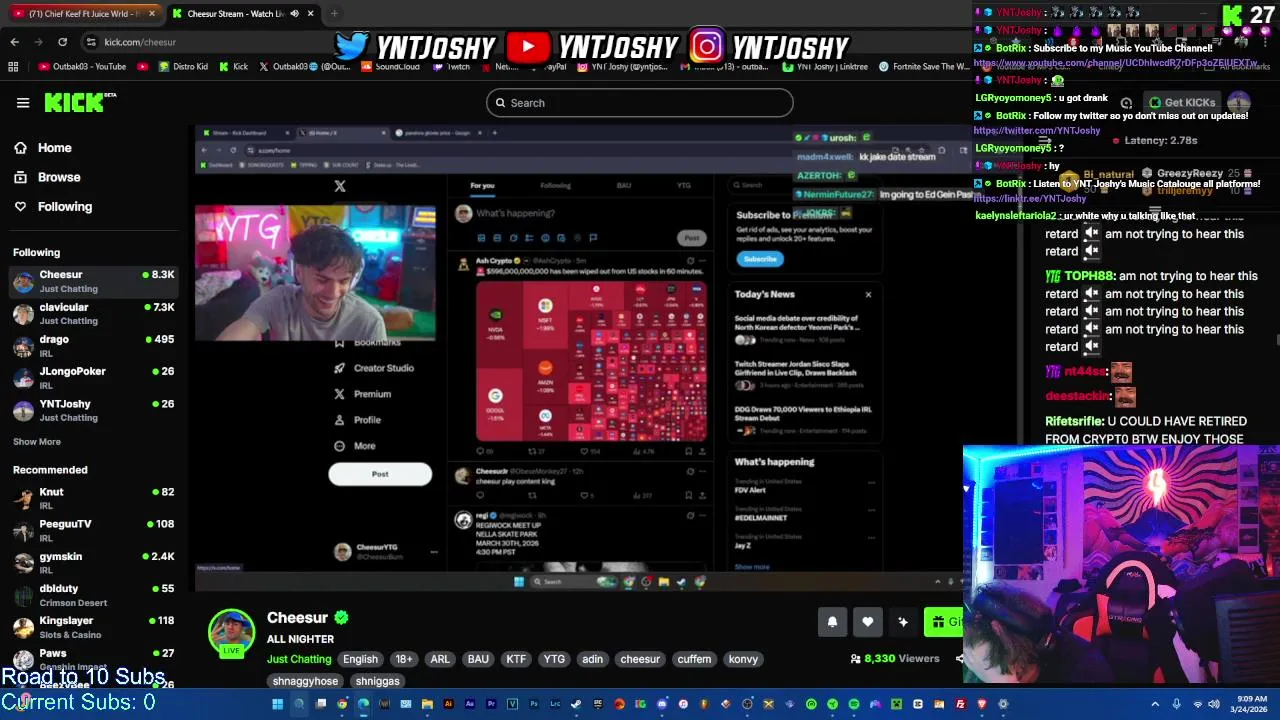The image size is (1280, 720).
Task: Click the plus icon beside the heart
Action: [x=903, y=622]
